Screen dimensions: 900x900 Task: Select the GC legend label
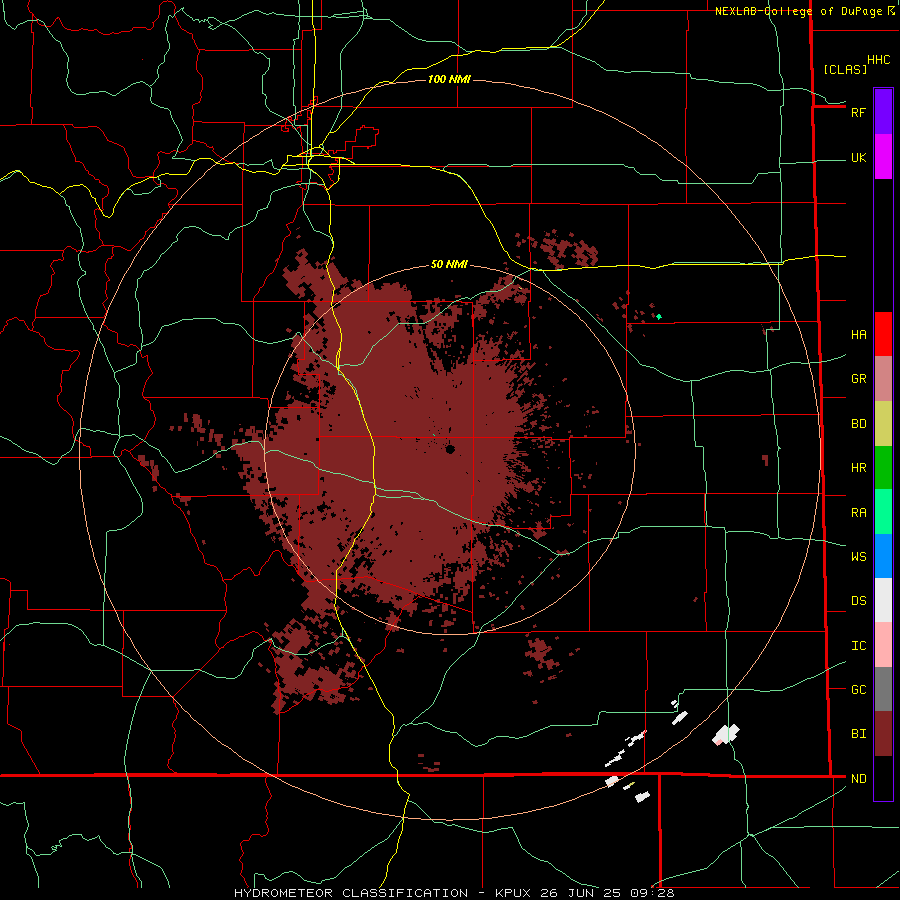[858, 690]
